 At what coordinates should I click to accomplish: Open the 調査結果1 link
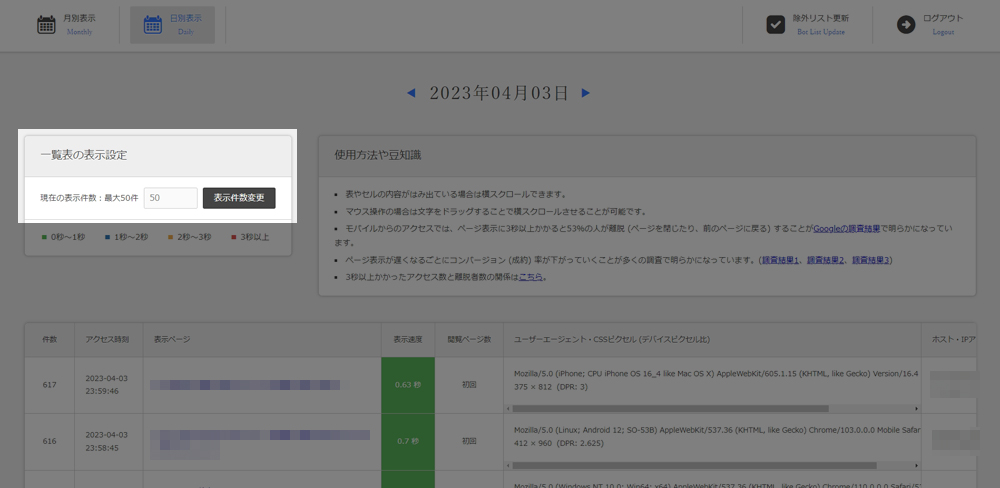point(780,260)
